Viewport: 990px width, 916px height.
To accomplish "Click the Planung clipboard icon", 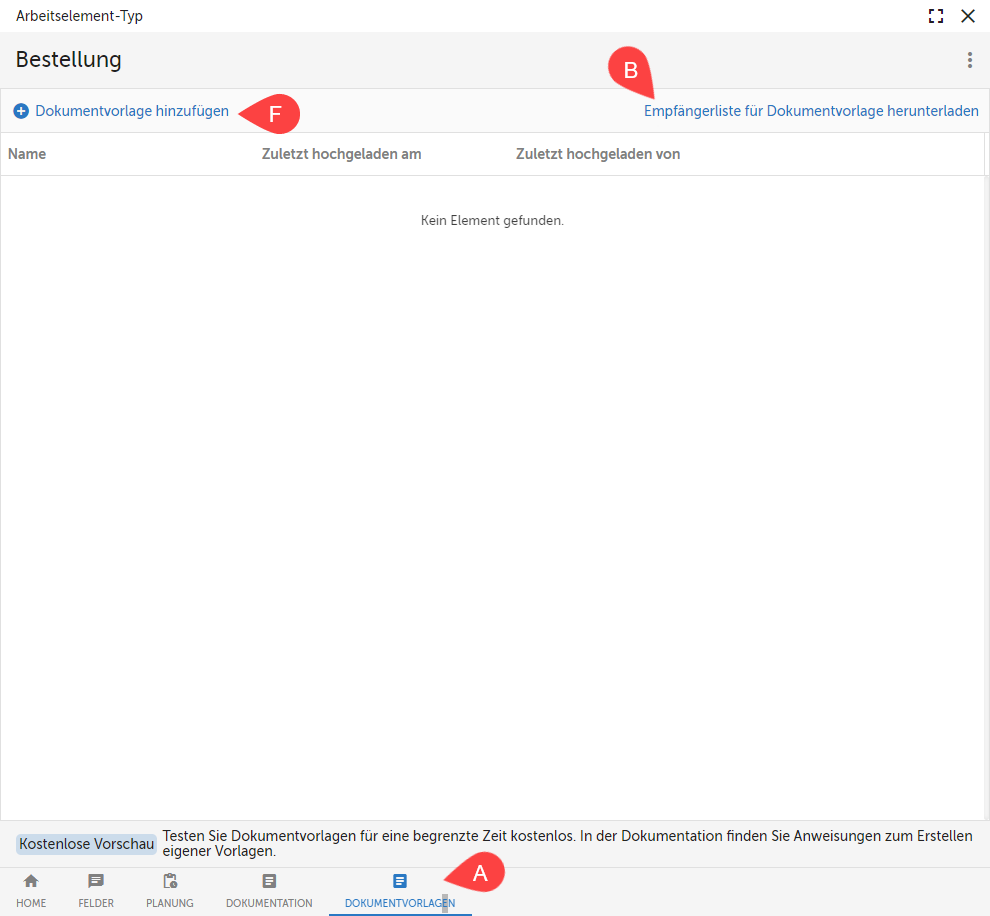I will [170, 881].
